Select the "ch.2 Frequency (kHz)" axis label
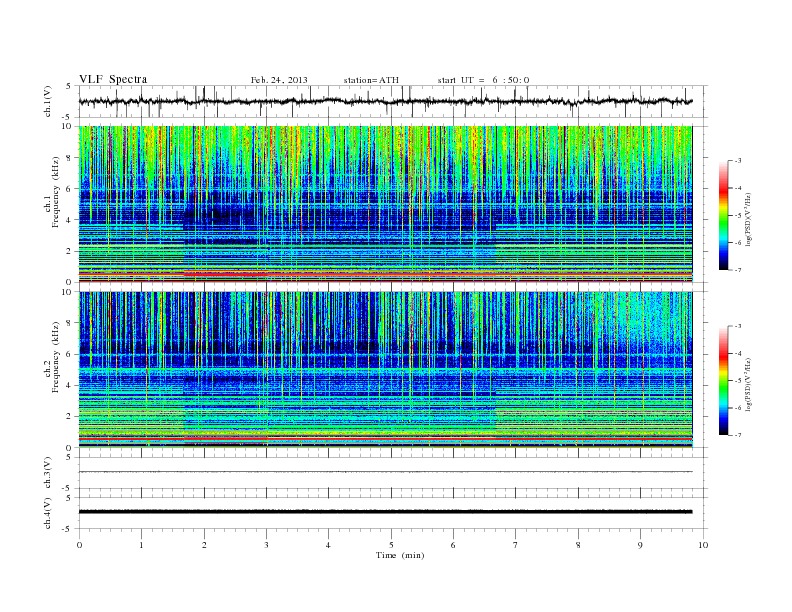The width and height of the screenshot is (792, 612). point(52,356)
